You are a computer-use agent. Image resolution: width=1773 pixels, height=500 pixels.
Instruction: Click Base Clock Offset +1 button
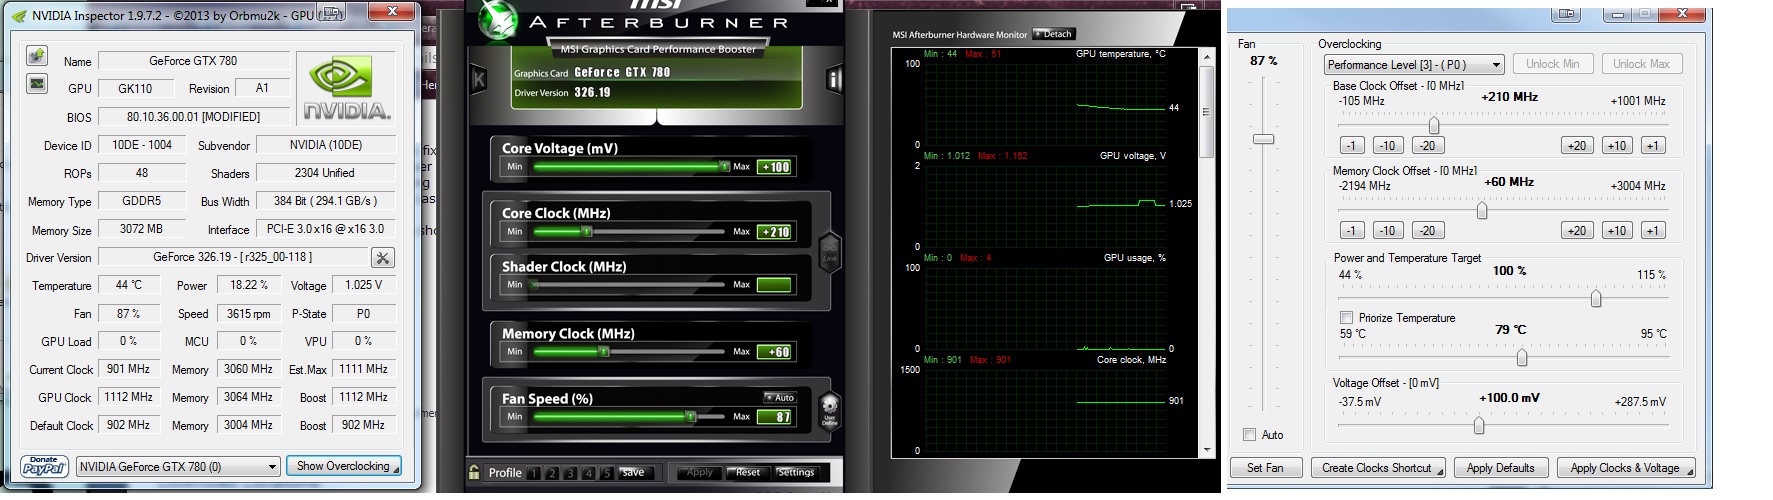click(1652, 146)
